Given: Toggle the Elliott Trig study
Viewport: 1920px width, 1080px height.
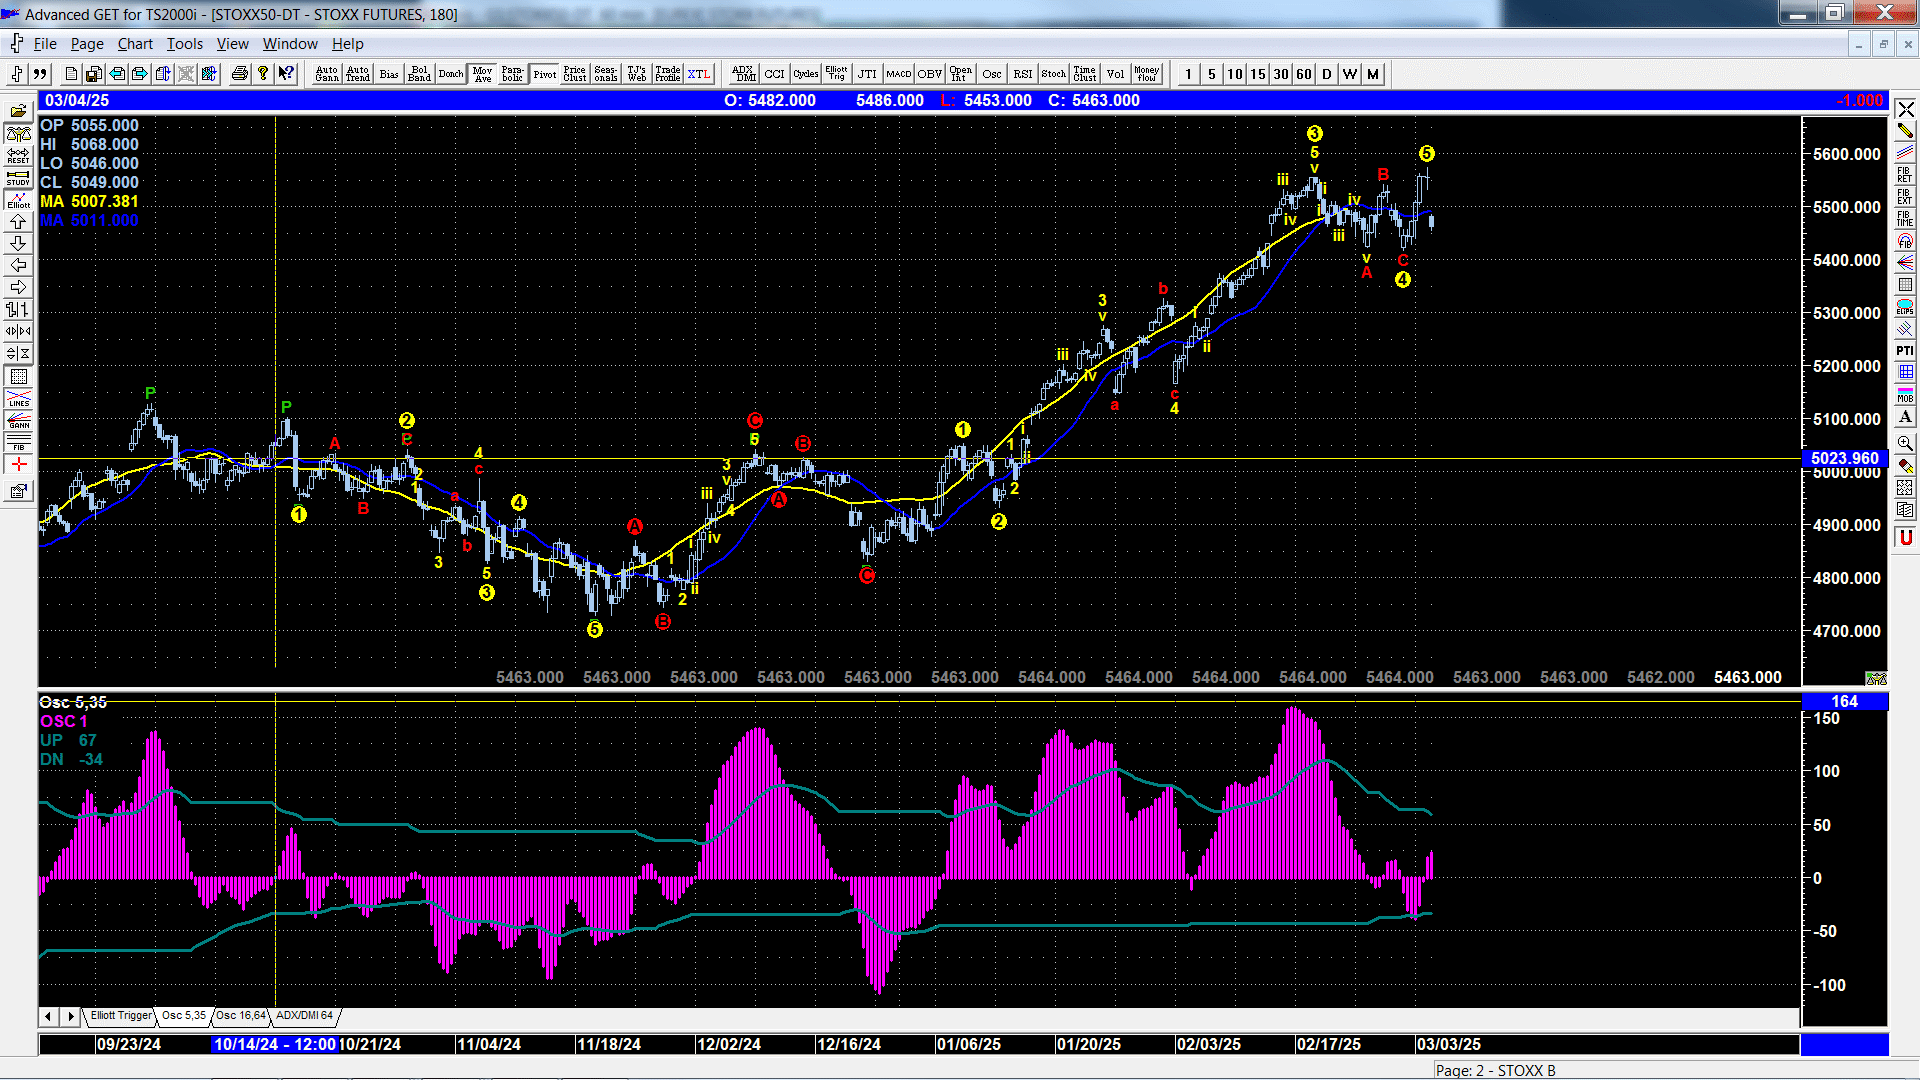Looking at the screenshot, I should [x=836, y=74].
